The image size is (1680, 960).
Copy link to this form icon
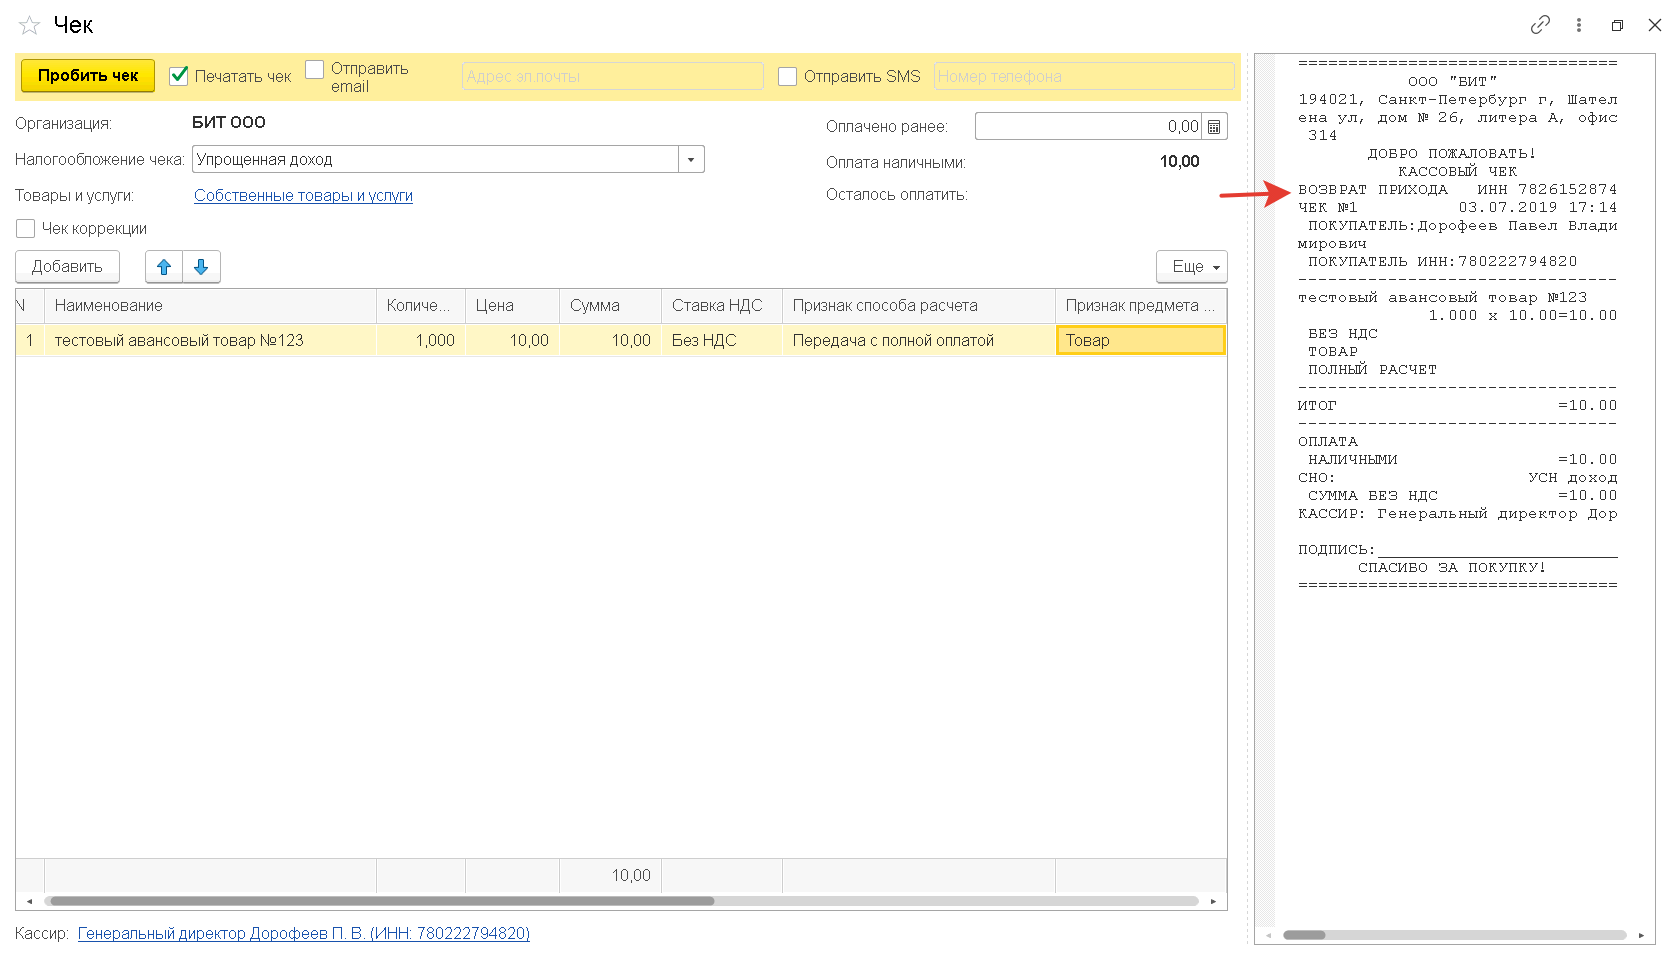pyautogui.click(x=1540, y=25)
